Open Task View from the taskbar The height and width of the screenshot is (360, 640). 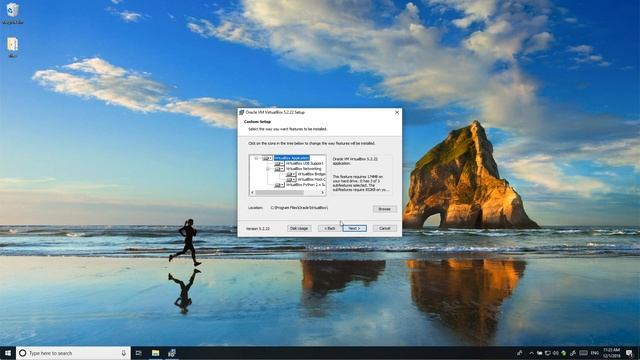138,353
